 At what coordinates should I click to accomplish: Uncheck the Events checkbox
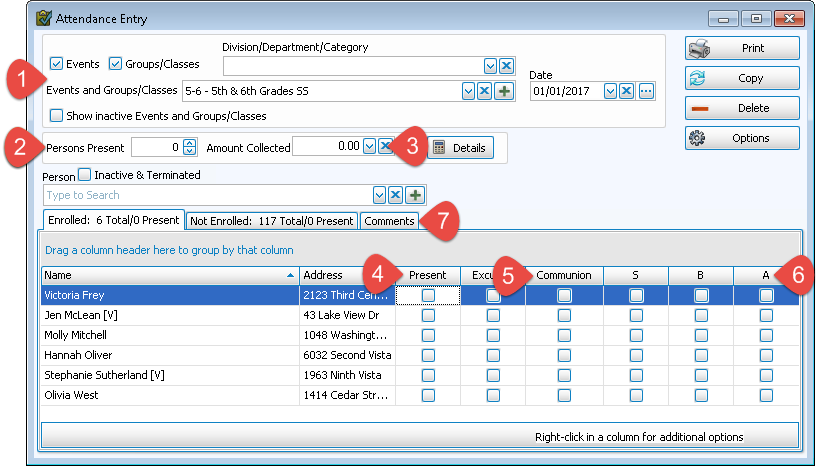click(x=57, y=64)
